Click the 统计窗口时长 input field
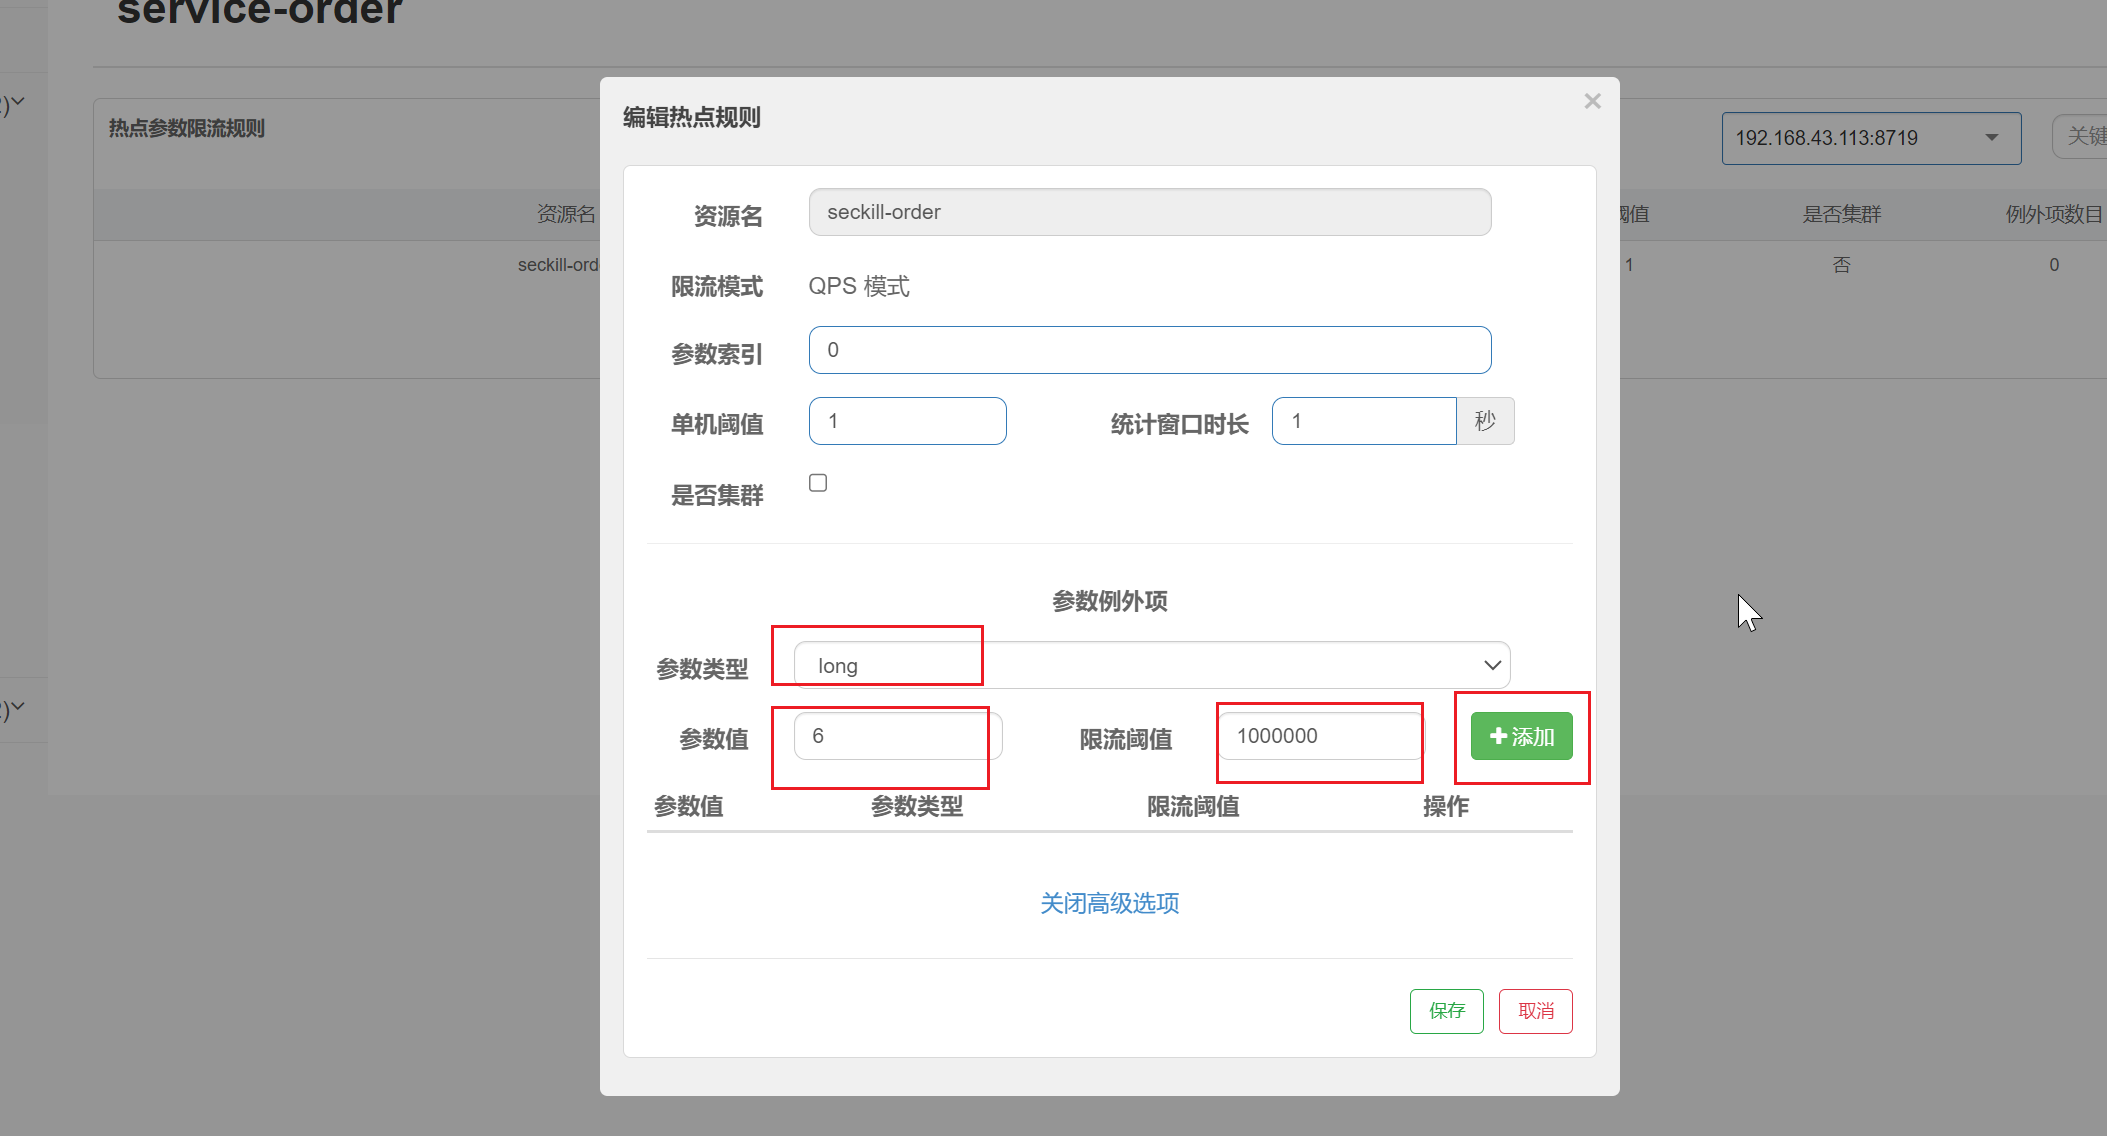Image resolution: width=2107 pixels, height=1136 pixels. pyautogui.click(x=1362, y=421)
